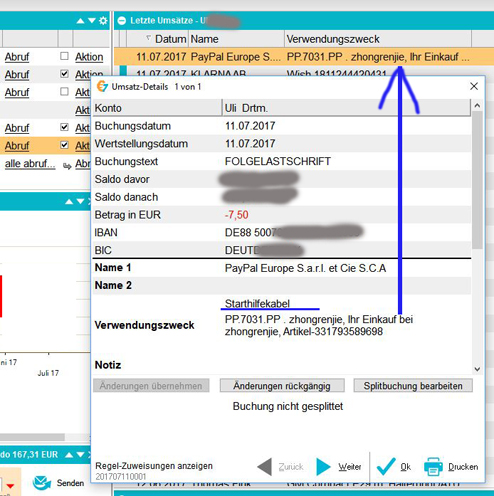The height and width of the screenshot is (496, 494).
Task: Click the vertical scrollbar thumb in details dialog
Action: pos(477,180)
